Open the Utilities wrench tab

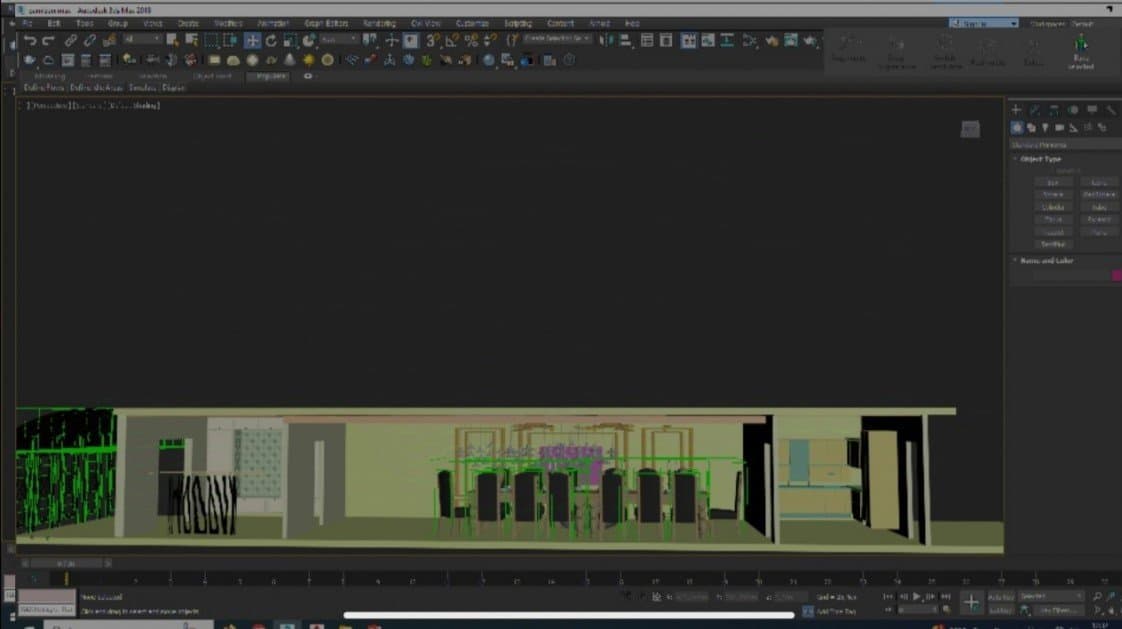click(x=1111, y=109)
